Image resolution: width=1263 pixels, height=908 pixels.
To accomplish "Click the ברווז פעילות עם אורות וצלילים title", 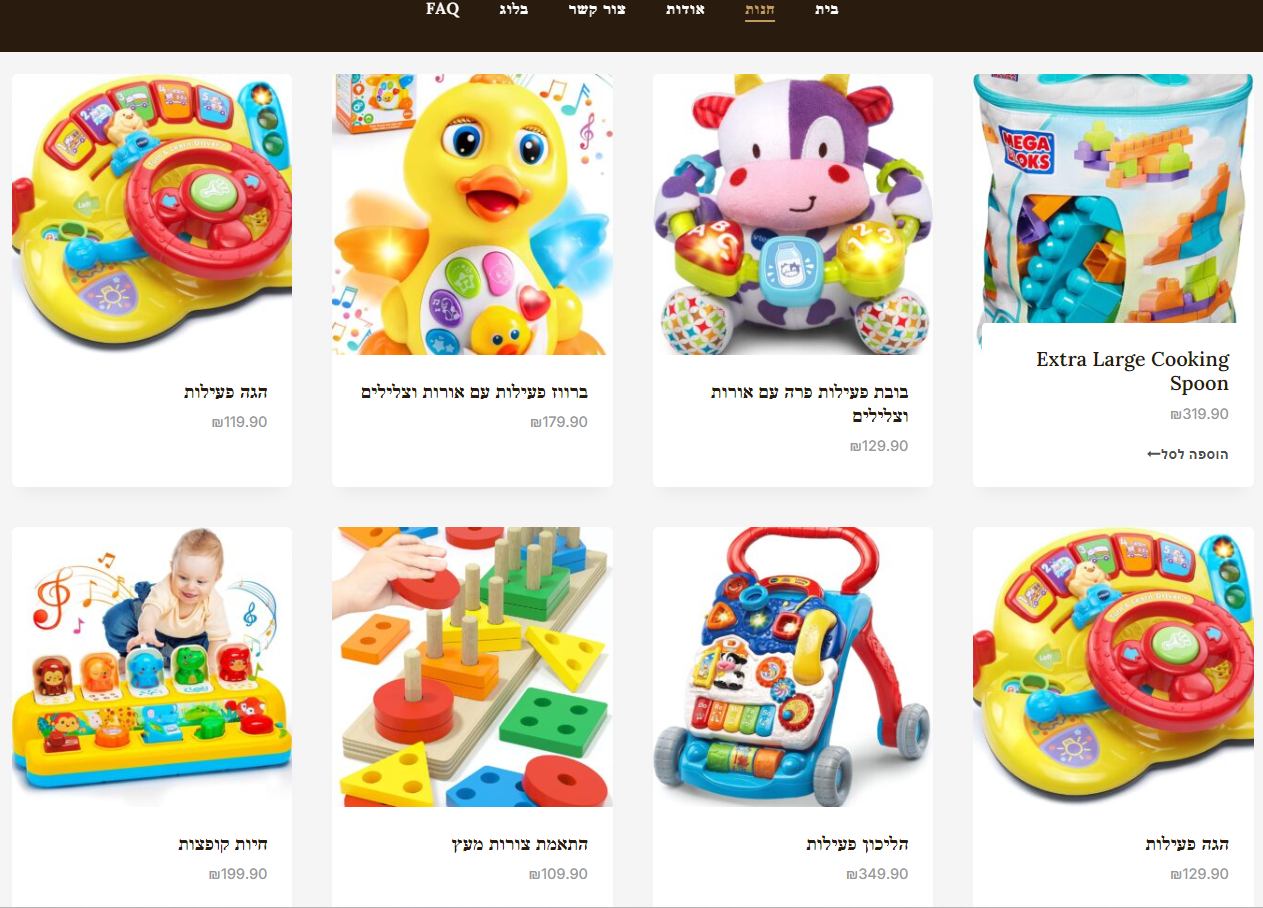I will click(475, 392).
